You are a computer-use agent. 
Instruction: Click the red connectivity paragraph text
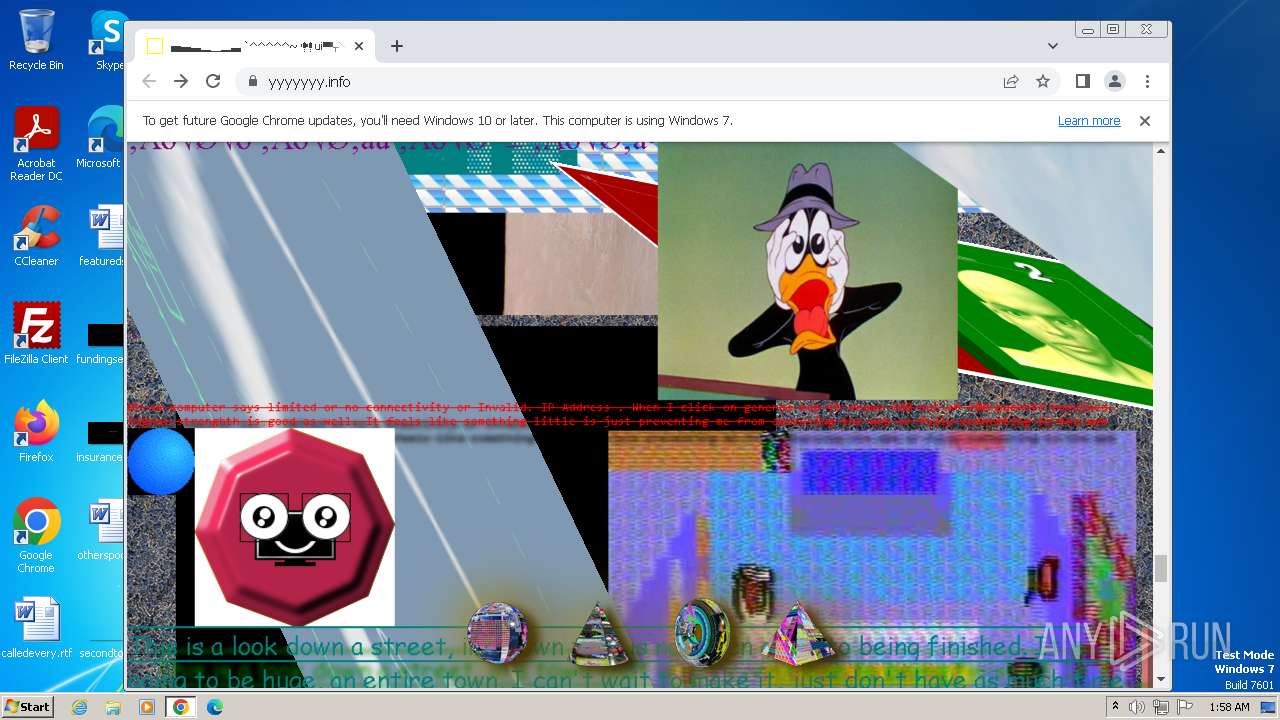(620, 415)
